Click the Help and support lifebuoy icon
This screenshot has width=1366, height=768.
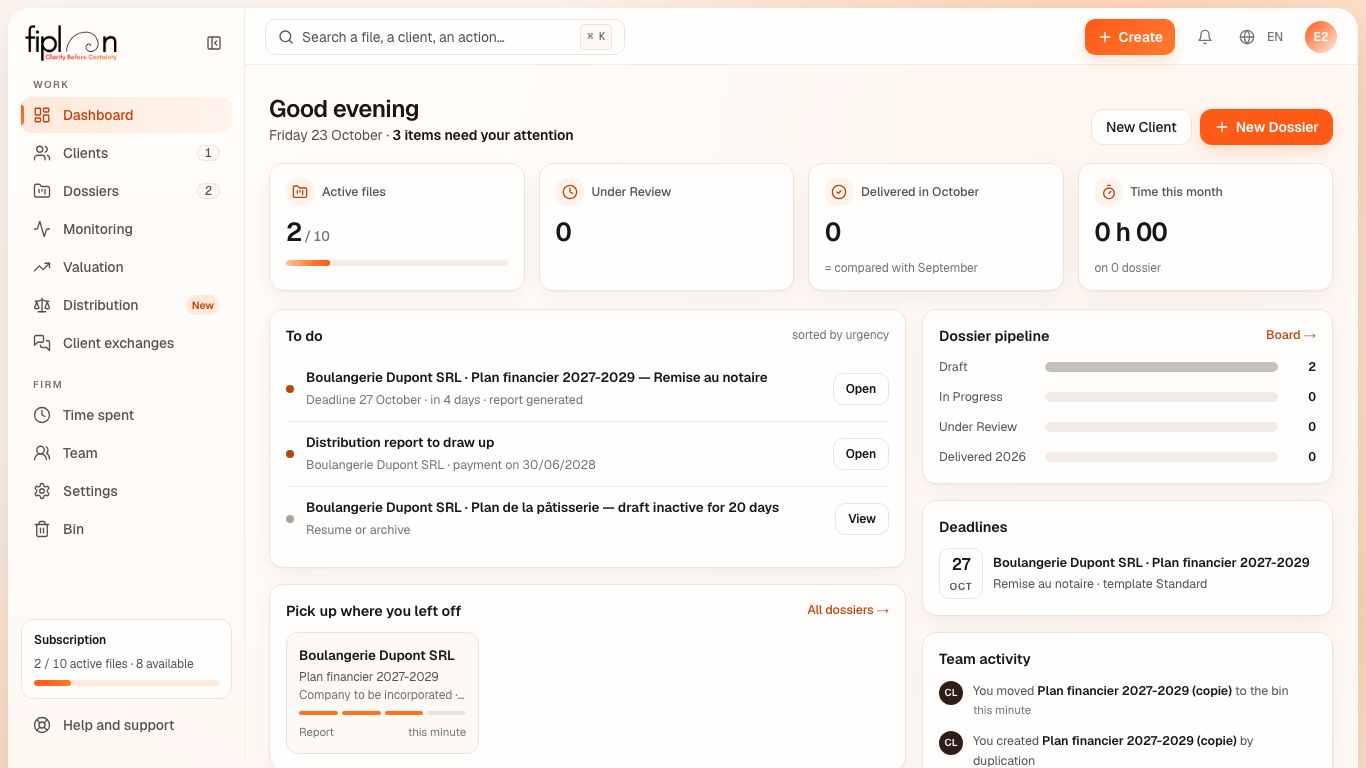click(x=42, y=725)
